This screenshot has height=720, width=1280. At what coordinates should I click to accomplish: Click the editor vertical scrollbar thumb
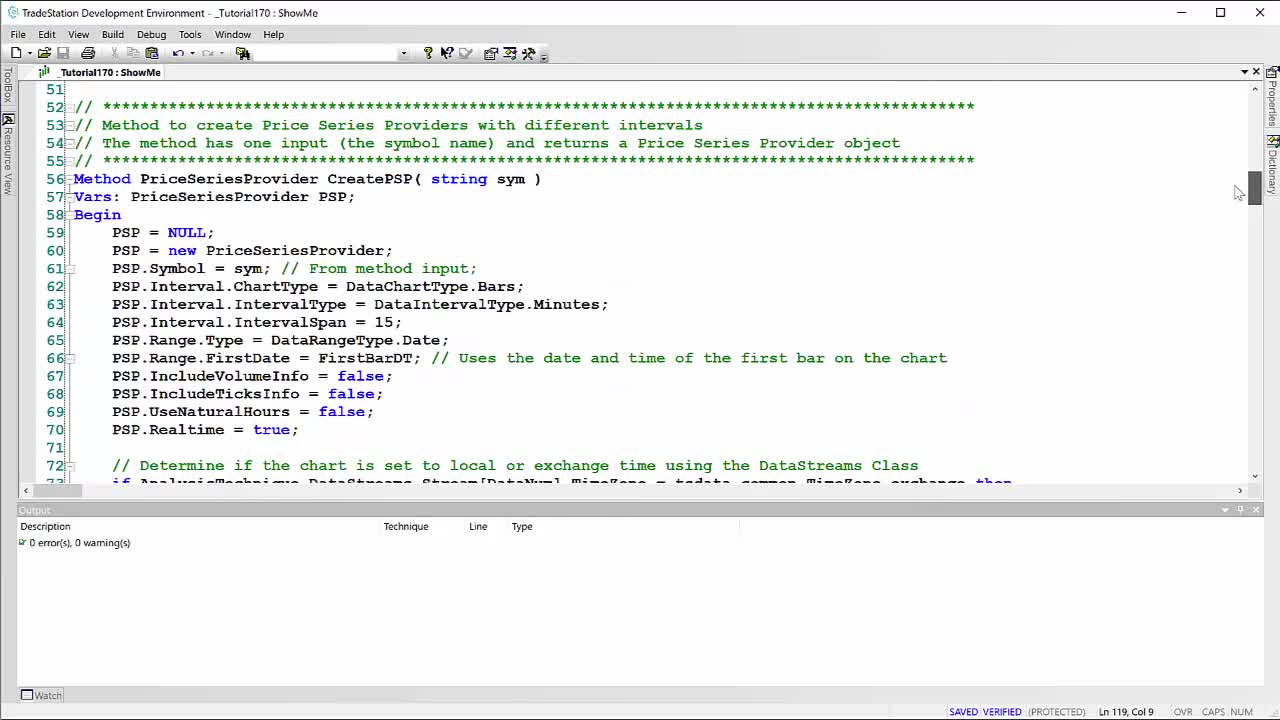pyautogui.click(x=1255, y=188)
